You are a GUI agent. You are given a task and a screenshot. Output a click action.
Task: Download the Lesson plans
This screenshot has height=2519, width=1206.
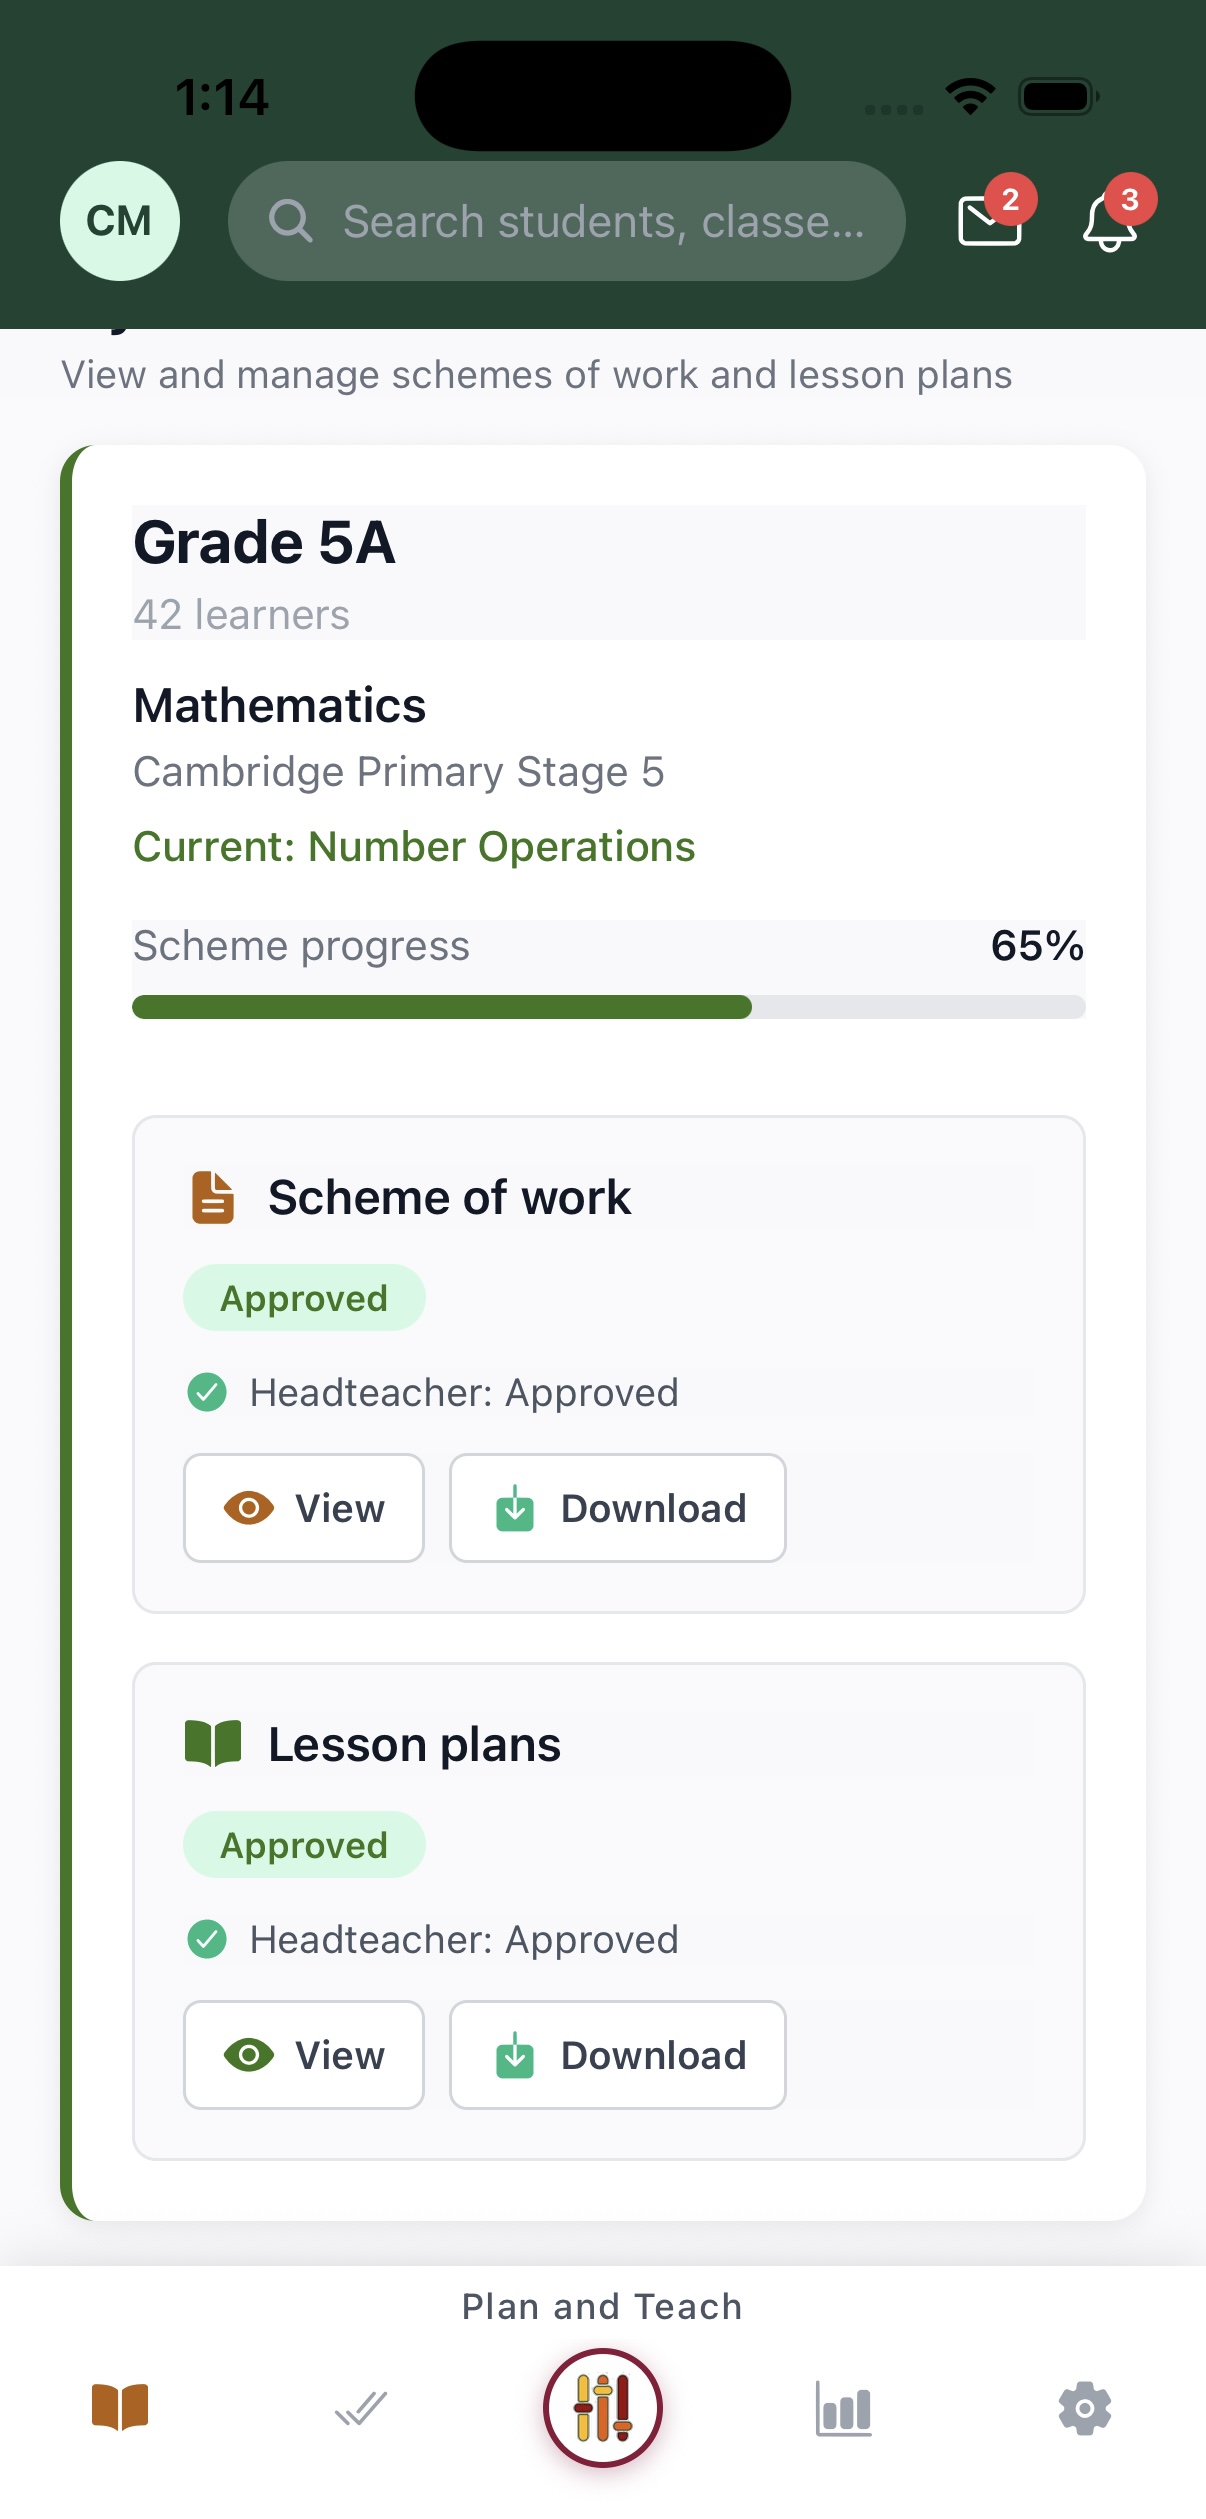[x=618, y=2055]
